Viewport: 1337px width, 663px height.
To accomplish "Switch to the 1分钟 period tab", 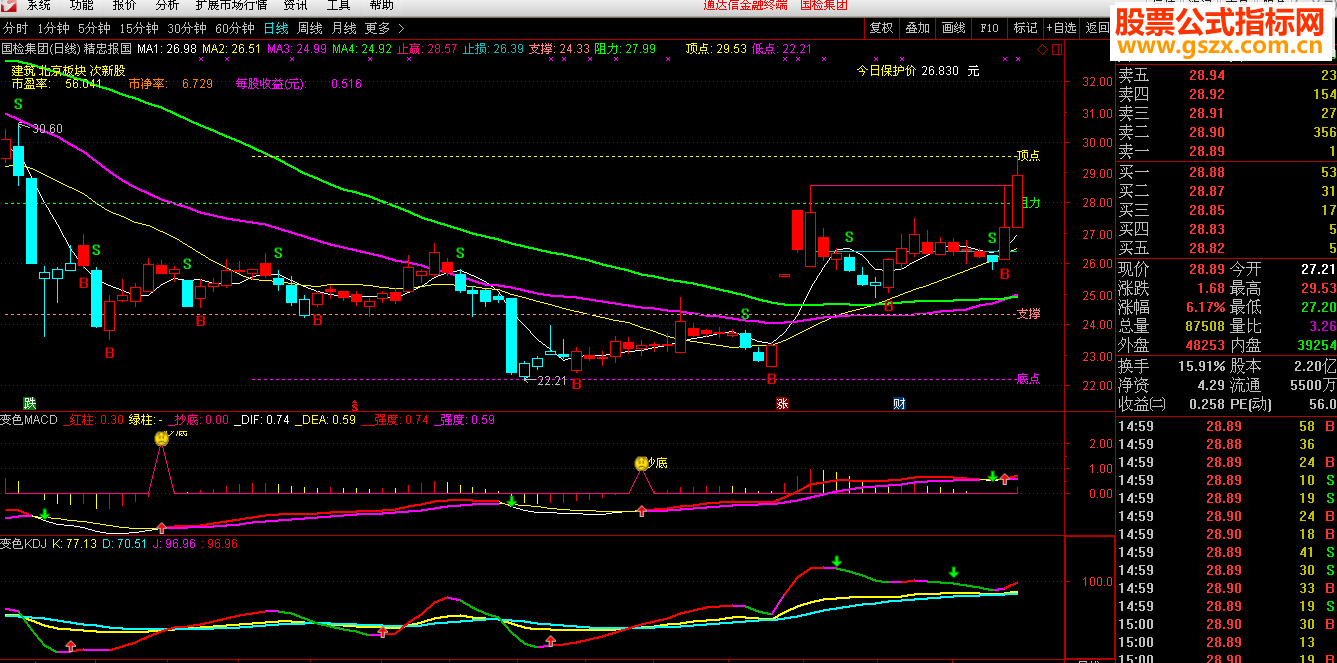I will pos(53,28).
